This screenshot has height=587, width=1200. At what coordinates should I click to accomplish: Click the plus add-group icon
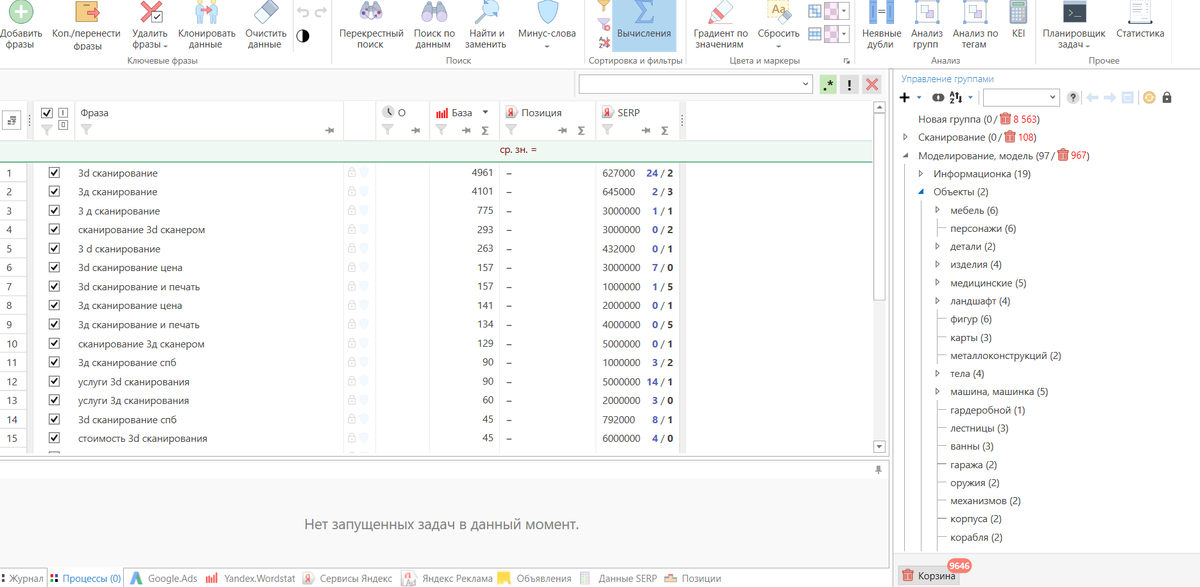(x=905, y=97)
